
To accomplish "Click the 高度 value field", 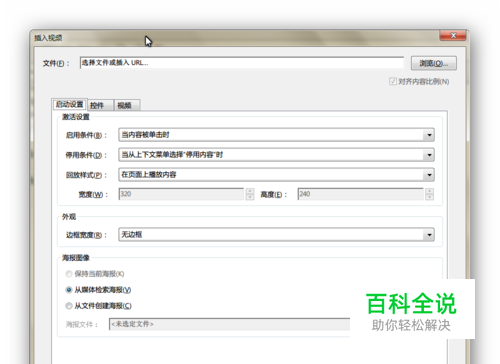I will pos(360,194).
